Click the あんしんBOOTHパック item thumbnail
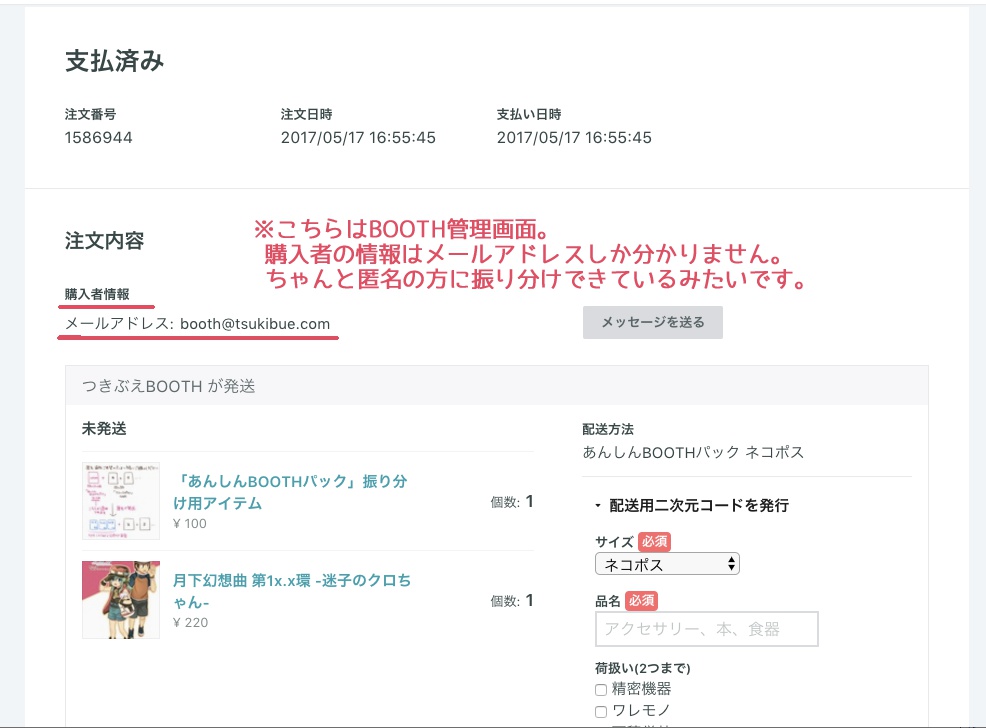Screen dimensions: 986x728 click(120, 500)
